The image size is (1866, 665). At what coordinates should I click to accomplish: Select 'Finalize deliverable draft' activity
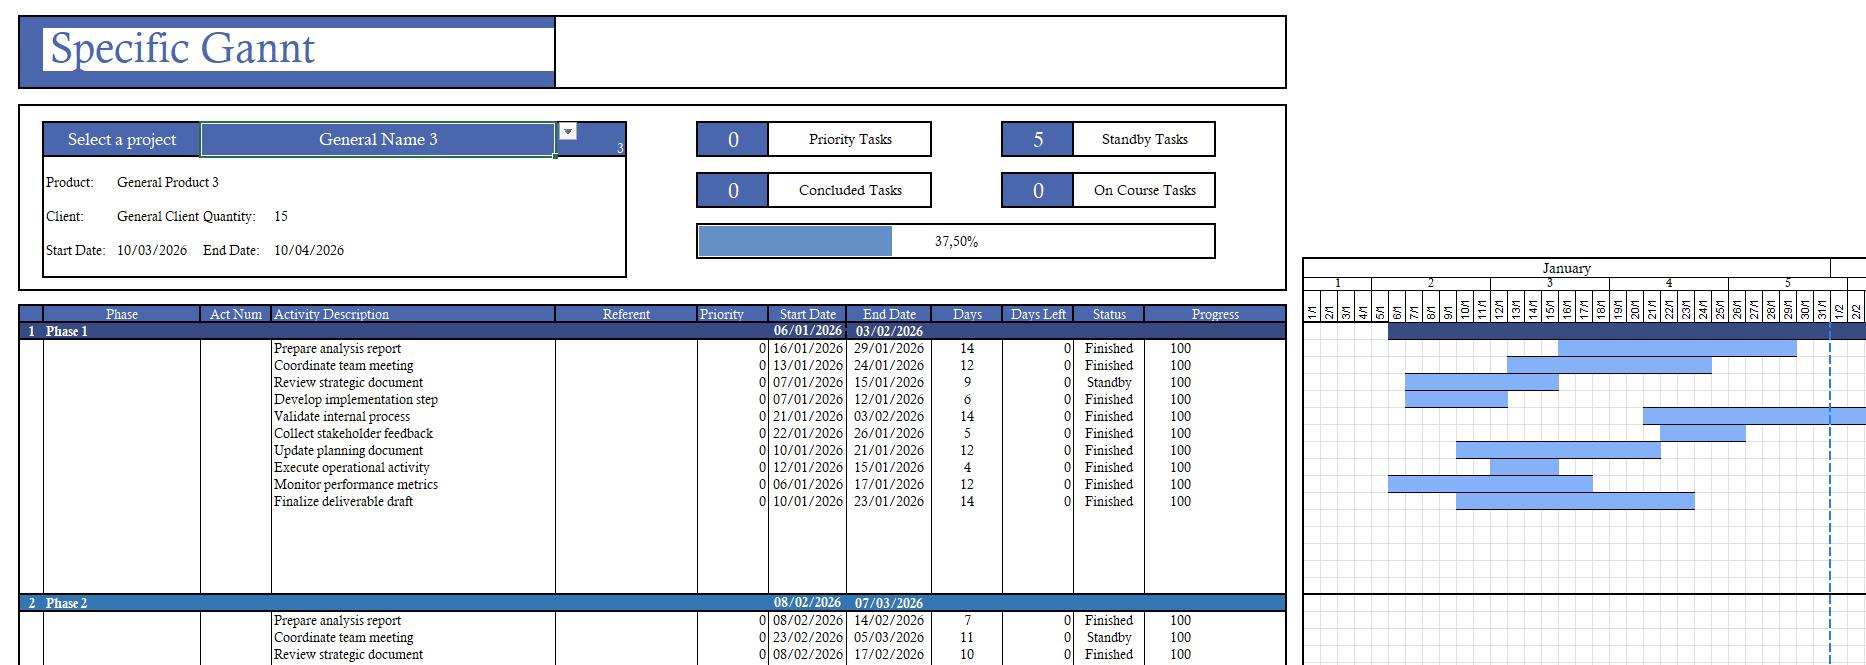(x=344, y=501)
